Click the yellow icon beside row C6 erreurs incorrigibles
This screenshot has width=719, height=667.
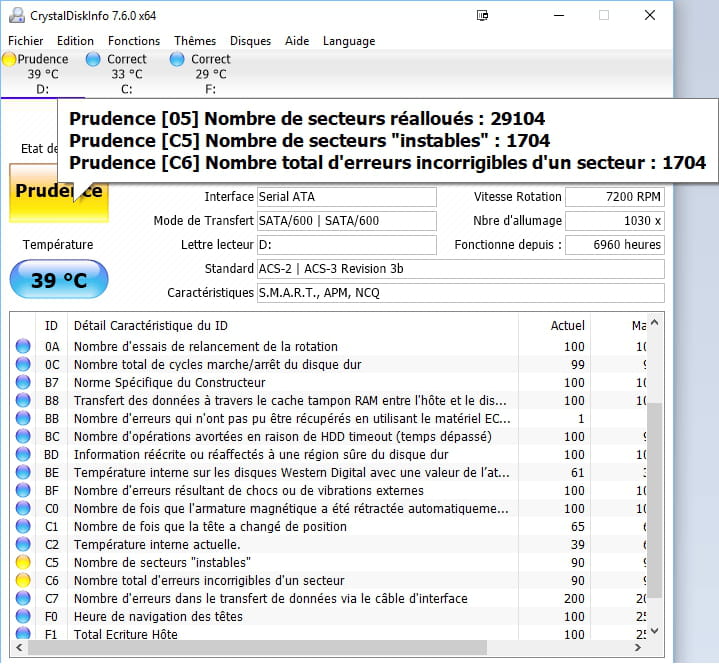tap(23, 581)
